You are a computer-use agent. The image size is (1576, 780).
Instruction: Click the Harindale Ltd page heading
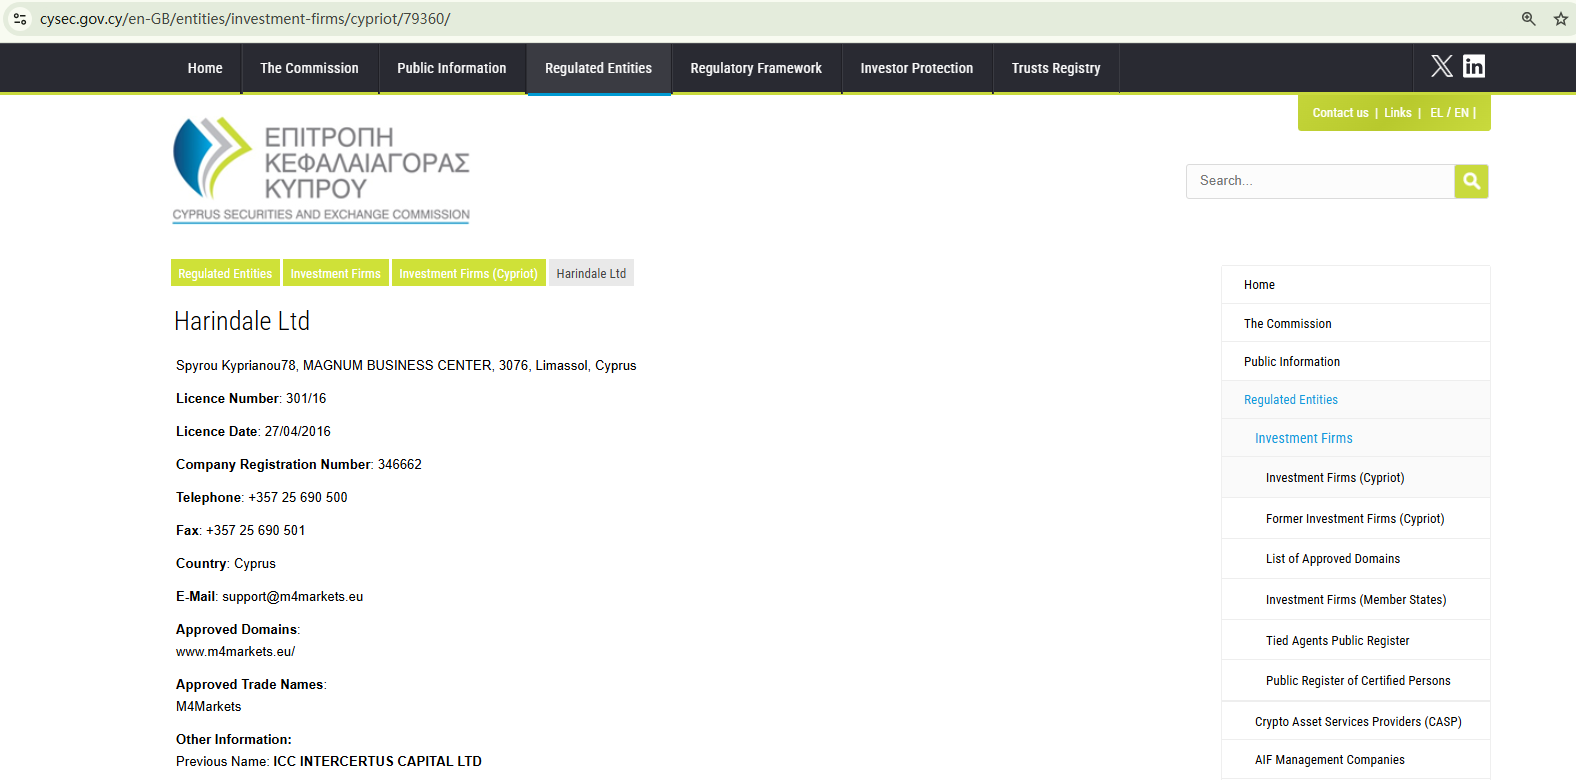tap(242, 321)
